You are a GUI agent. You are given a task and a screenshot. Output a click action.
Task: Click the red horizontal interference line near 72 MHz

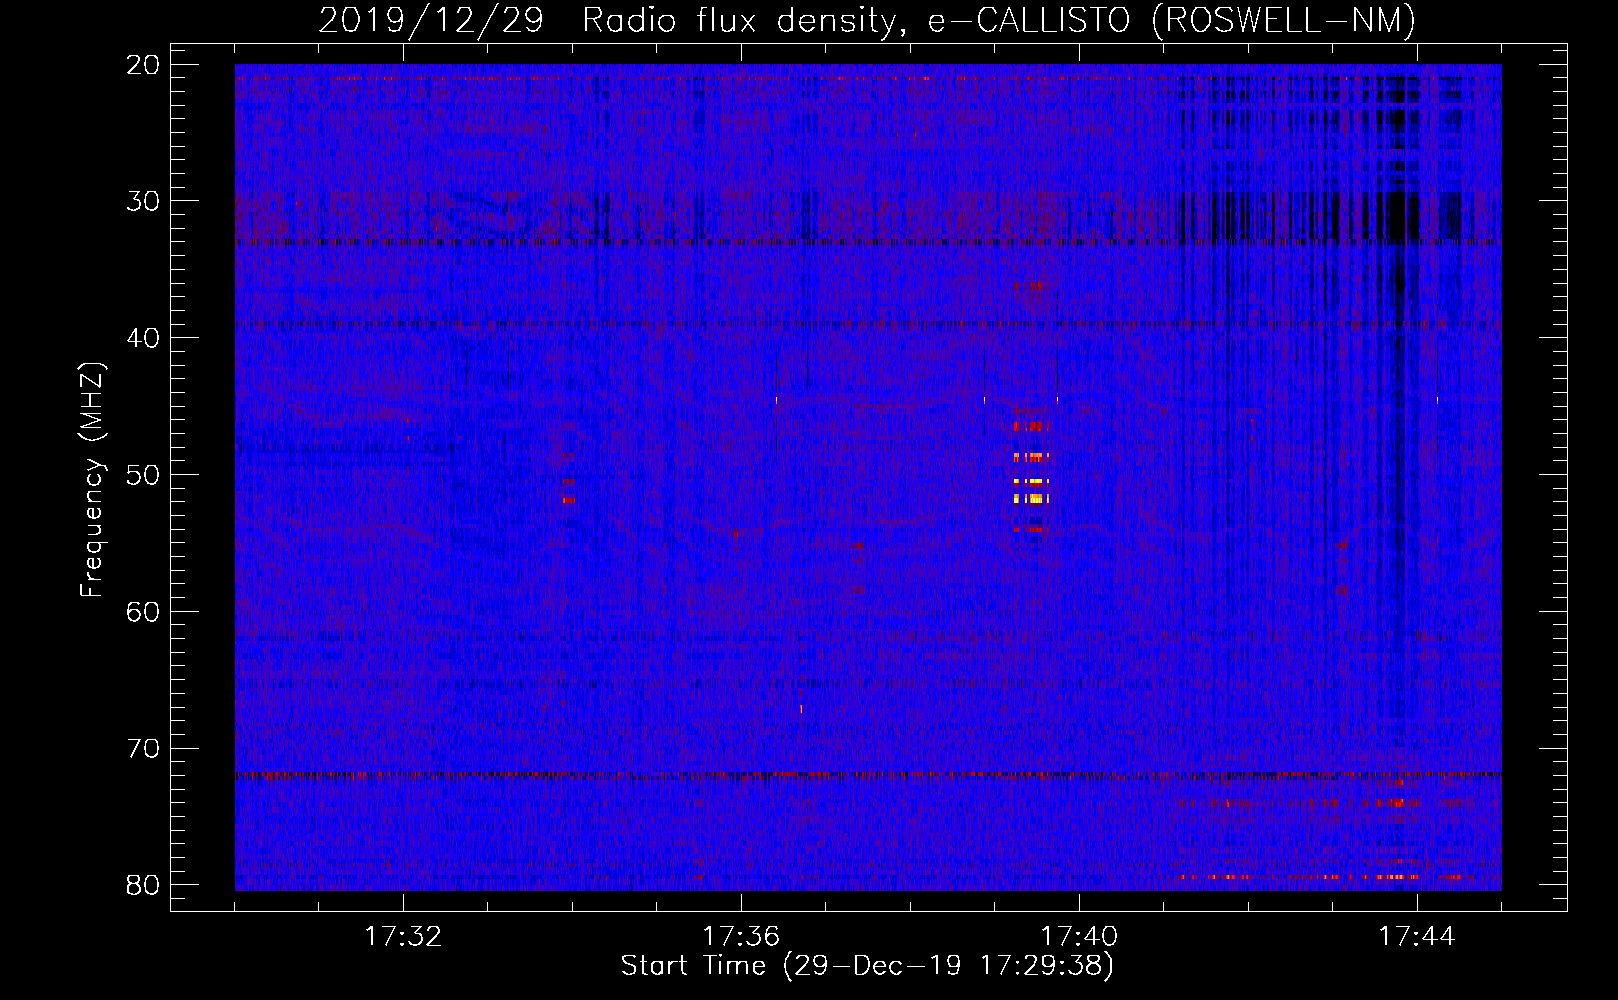[x=868, y=774]
